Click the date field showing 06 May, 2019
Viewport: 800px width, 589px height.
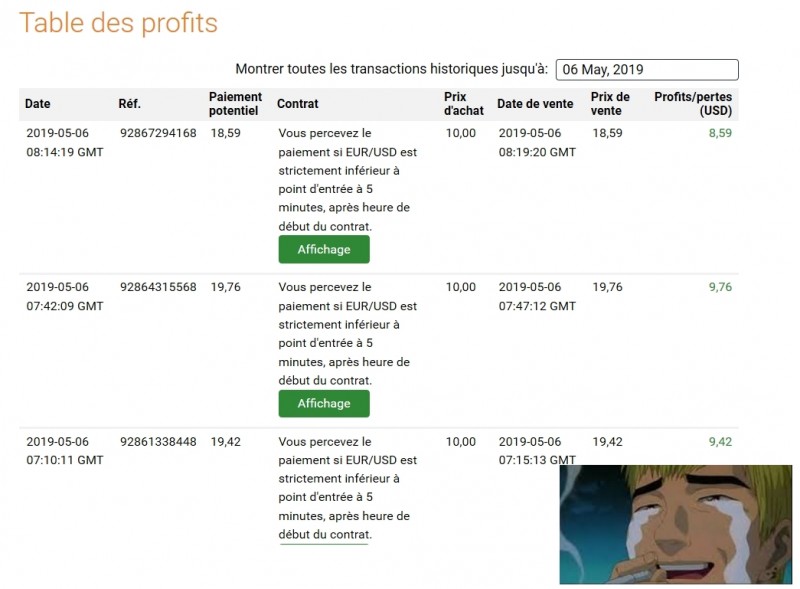click(x=646, y=69)
